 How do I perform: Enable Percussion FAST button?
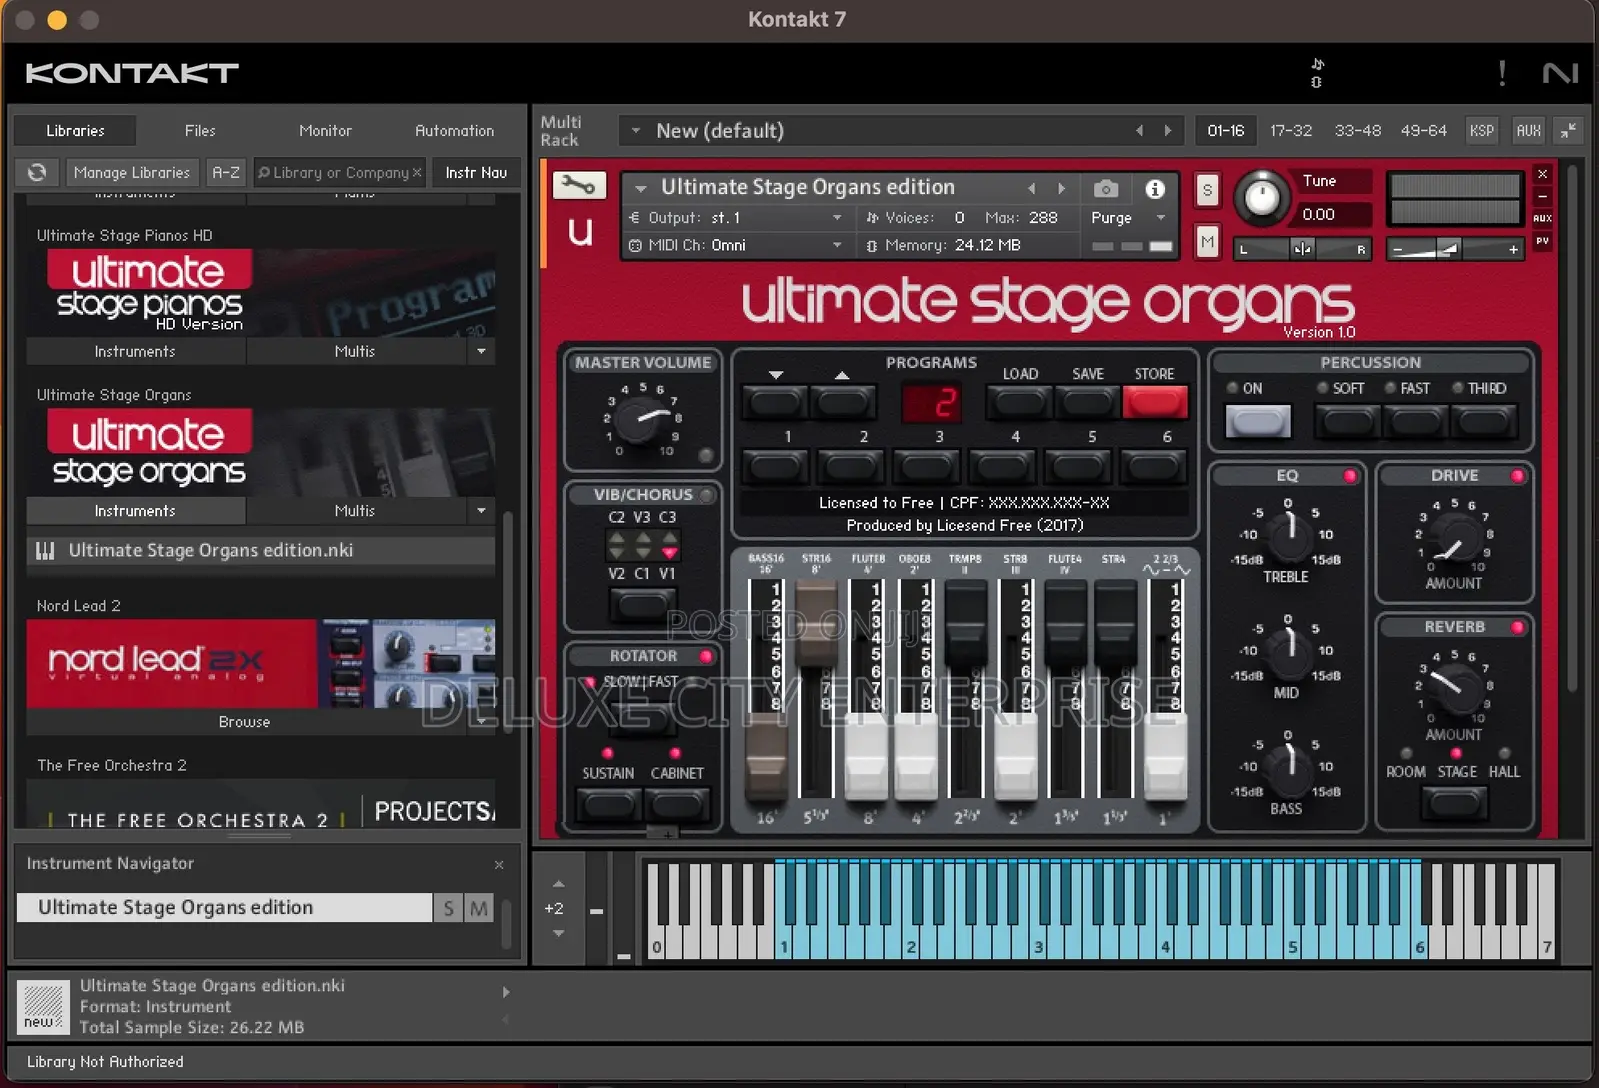click(x=1414, y=421)
